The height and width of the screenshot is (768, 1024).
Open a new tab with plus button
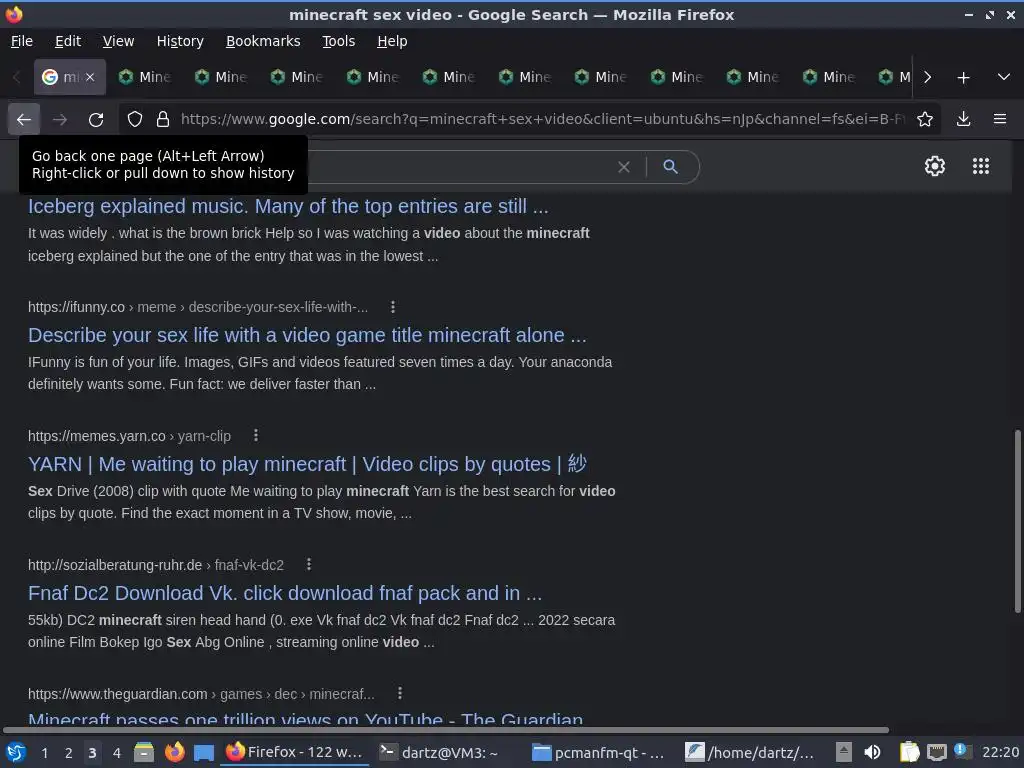[x=963, y=78]
